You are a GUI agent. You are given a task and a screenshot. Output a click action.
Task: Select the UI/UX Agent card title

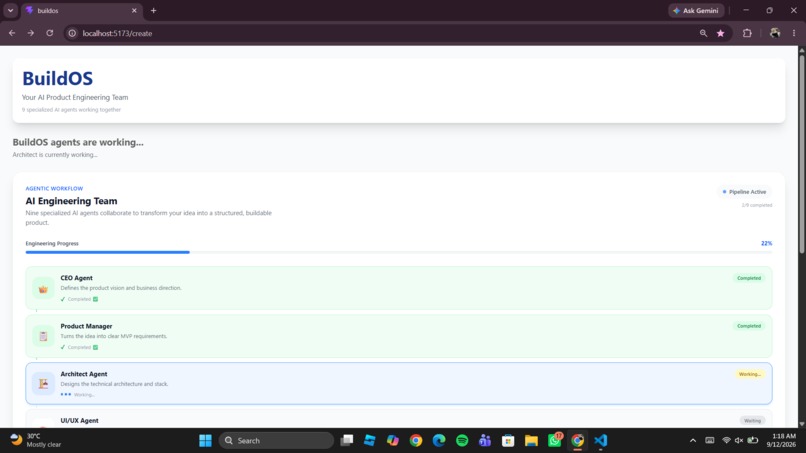[x=79, y=421]
